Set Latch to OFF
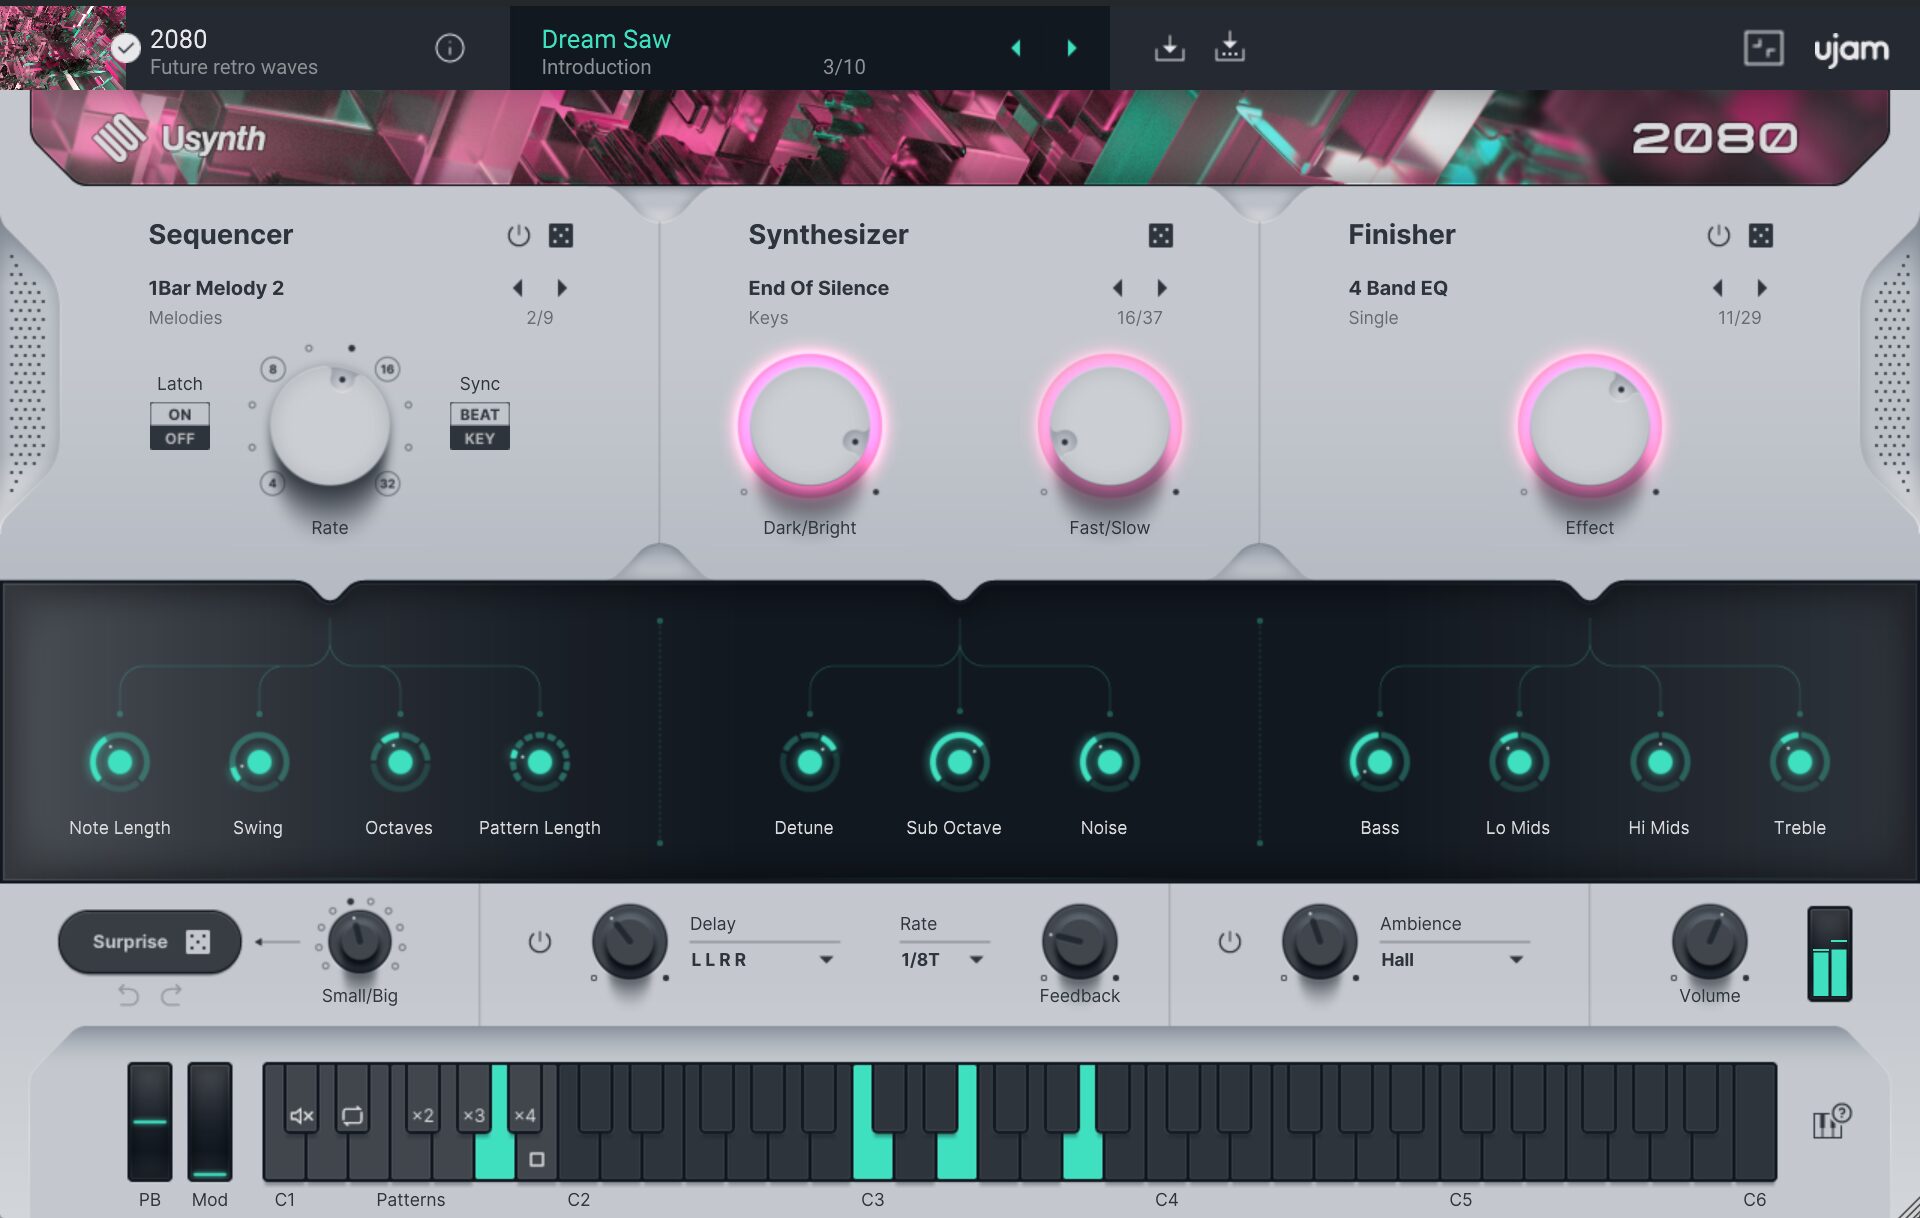This screenshot has height=1218, width=1920. (180, 438)
